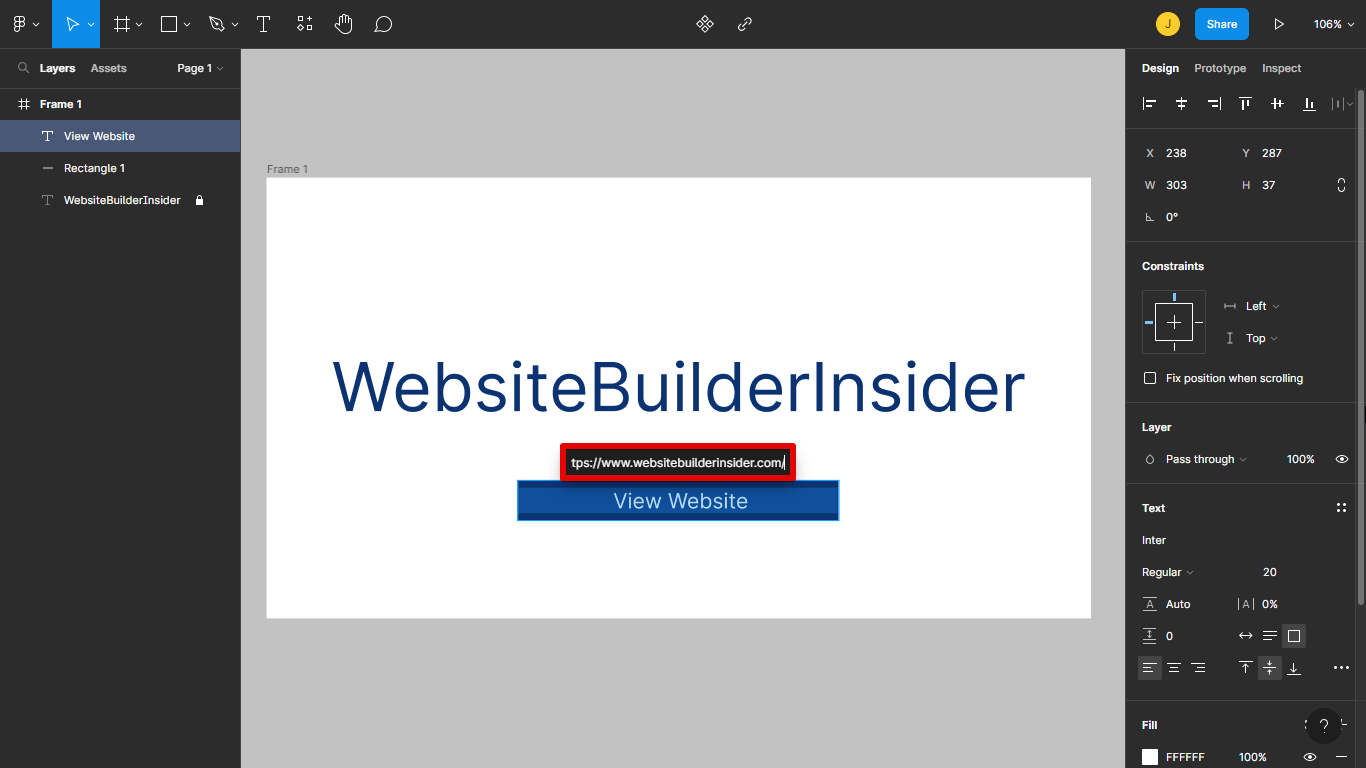
Task: Select the Pen tool
Action: coord(217,24)
